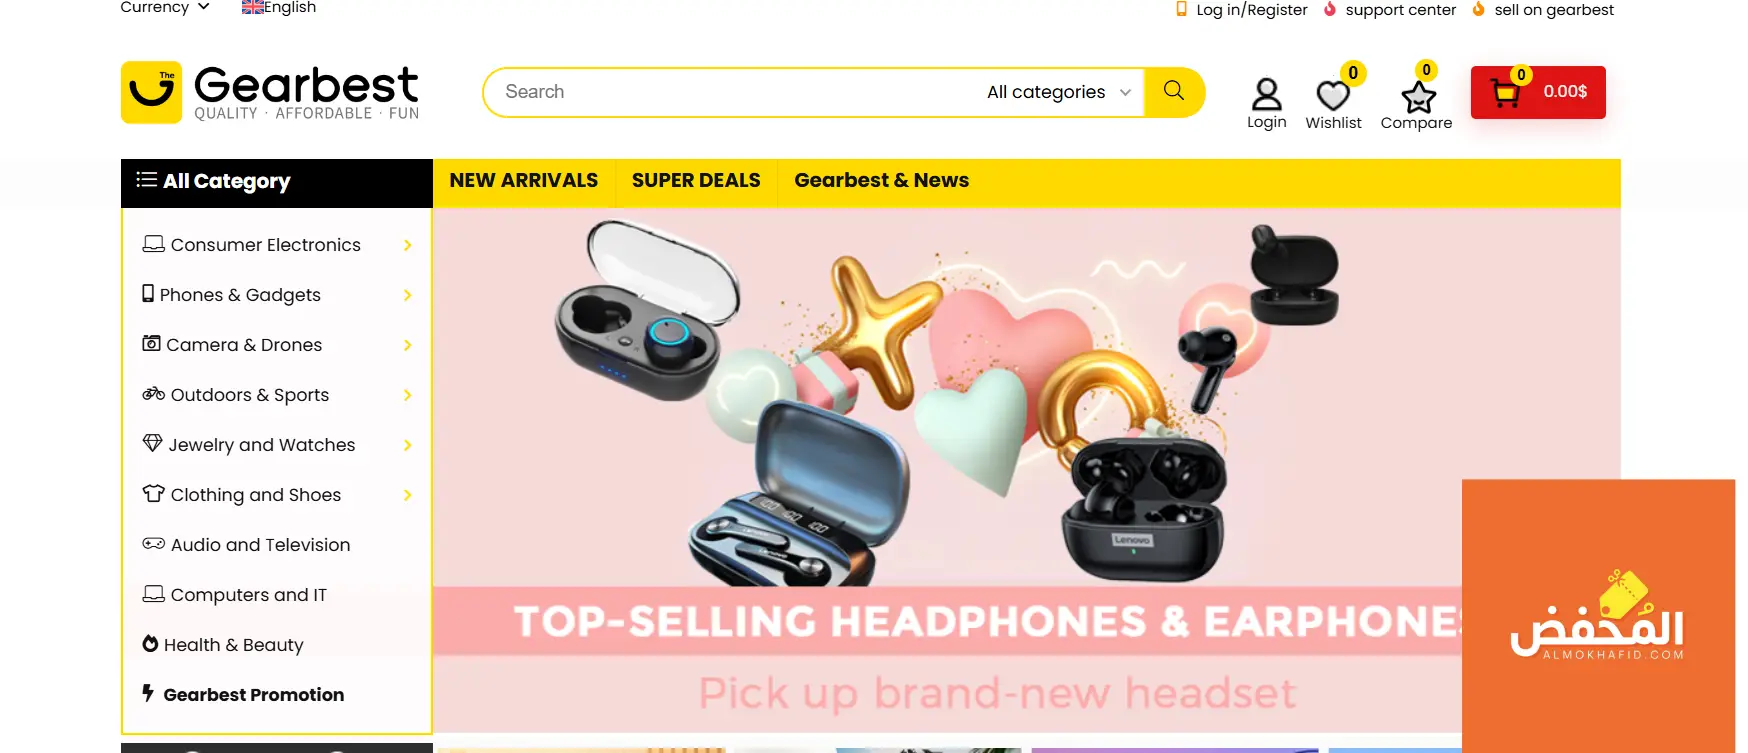Open the red shopping cart button
1748x753 pixels.
pos(1538,92)
